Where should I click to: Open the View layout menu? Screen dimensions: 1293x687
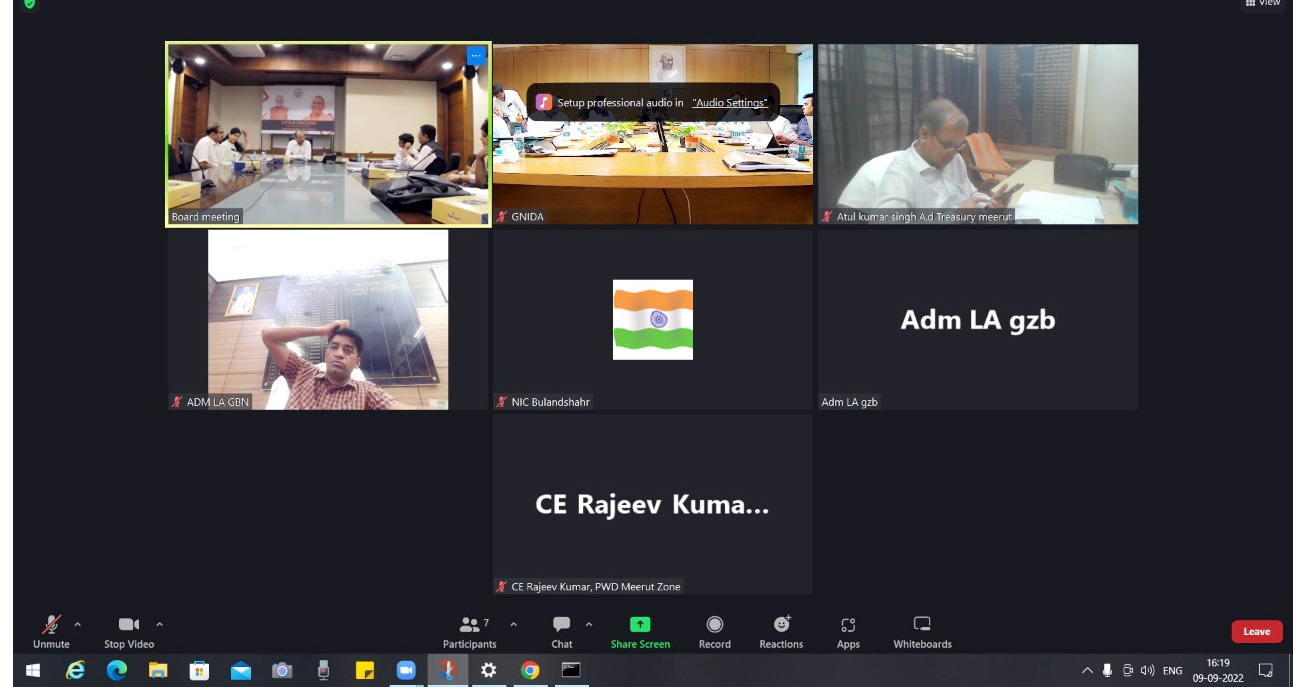(1262, 3)
